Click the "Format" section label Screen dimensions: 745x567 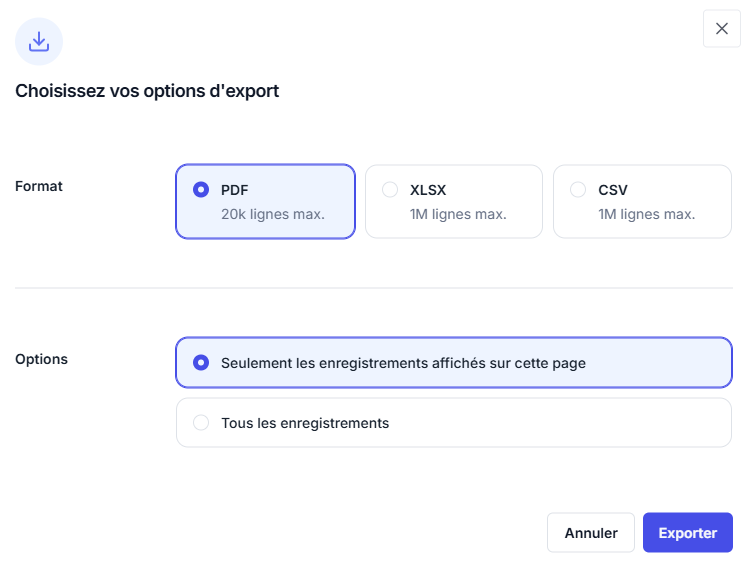click(39, 186)
